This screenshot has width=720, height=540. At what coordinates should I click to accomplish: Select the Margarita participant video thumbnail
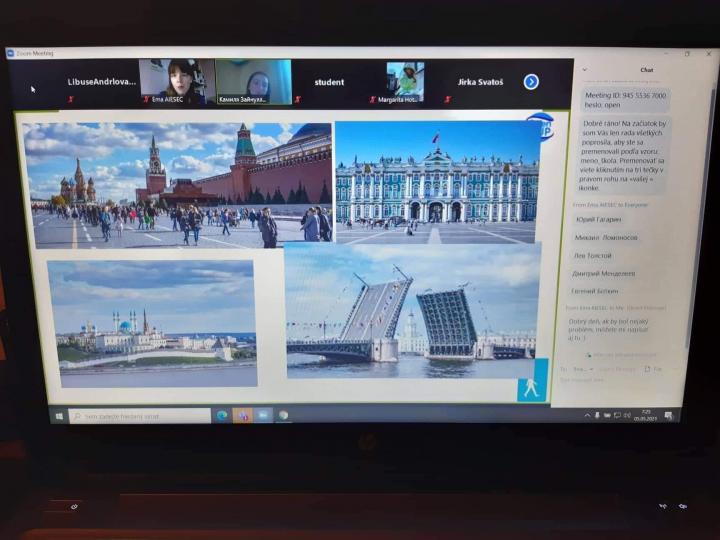point(405,83)
